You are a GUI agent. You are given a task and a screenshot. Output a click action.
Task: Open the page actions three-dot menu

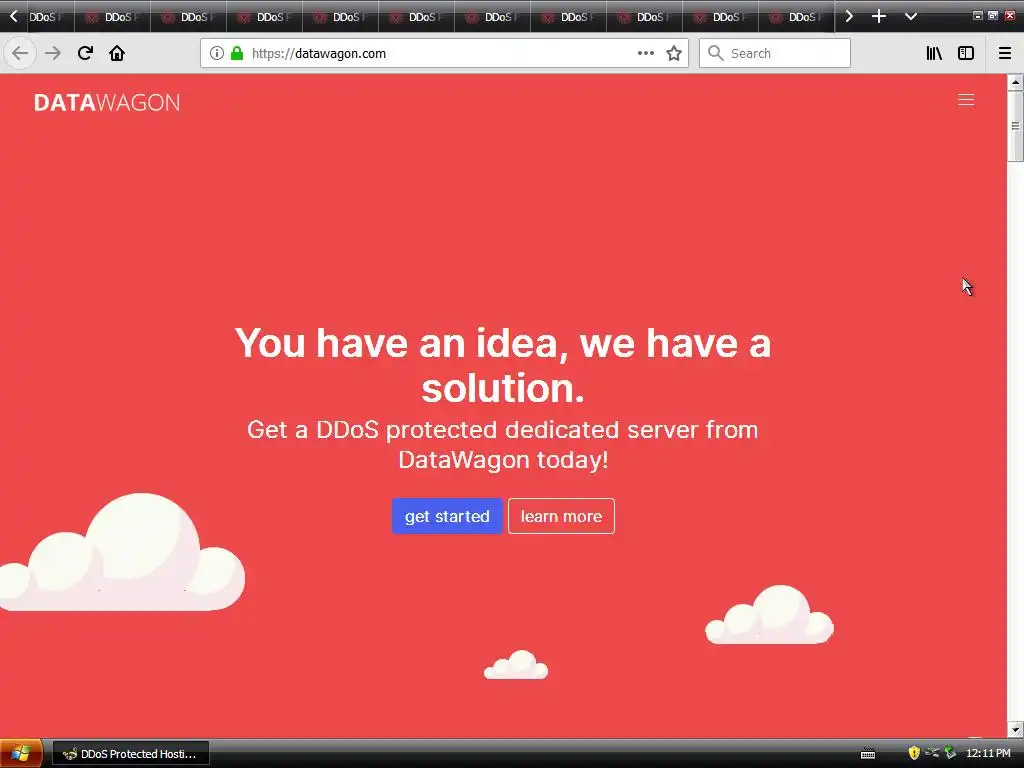point(645,54)
